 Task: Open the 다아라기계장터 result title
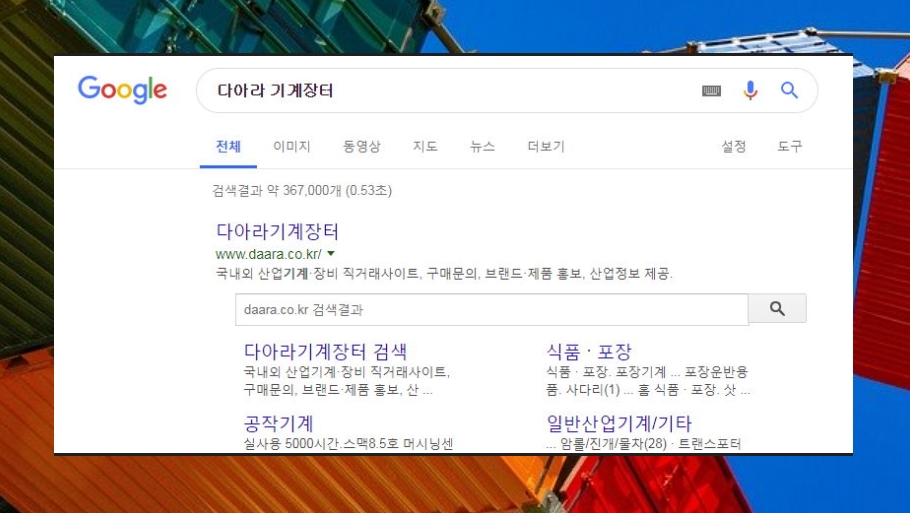tap(277, 232)
